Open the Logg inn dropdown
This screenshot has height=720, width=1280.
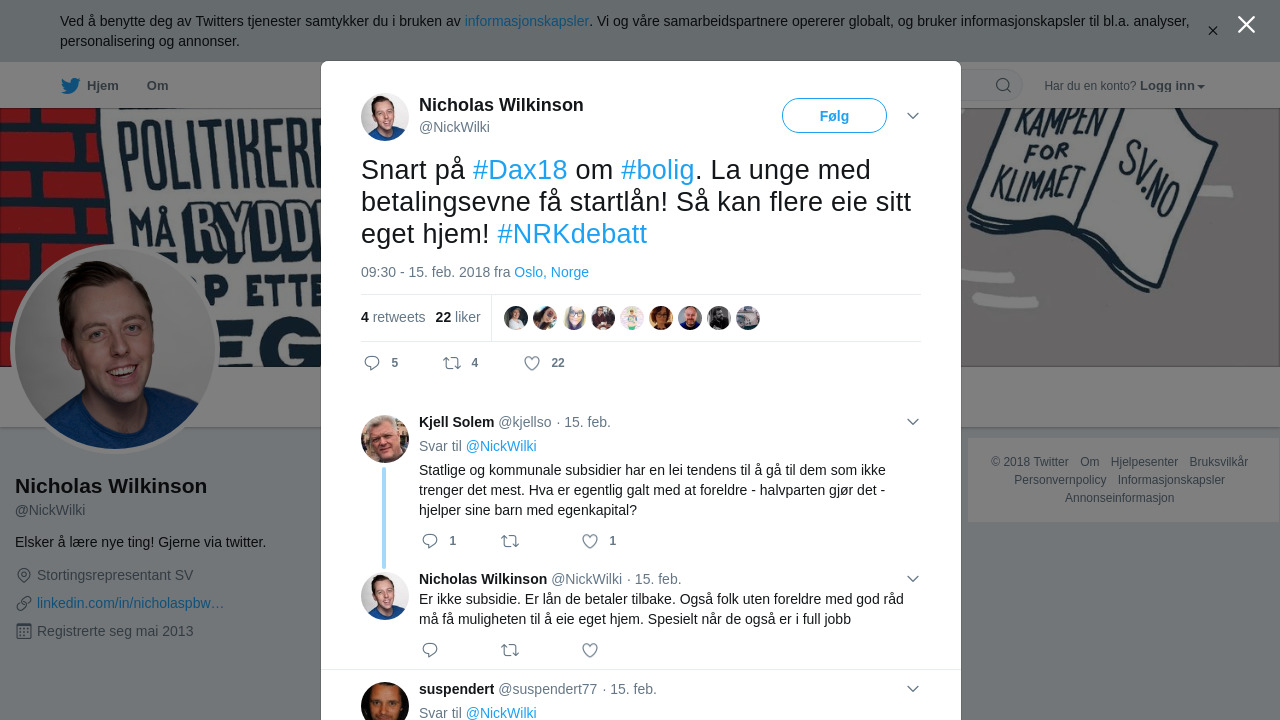click(x=1172, y=86)
